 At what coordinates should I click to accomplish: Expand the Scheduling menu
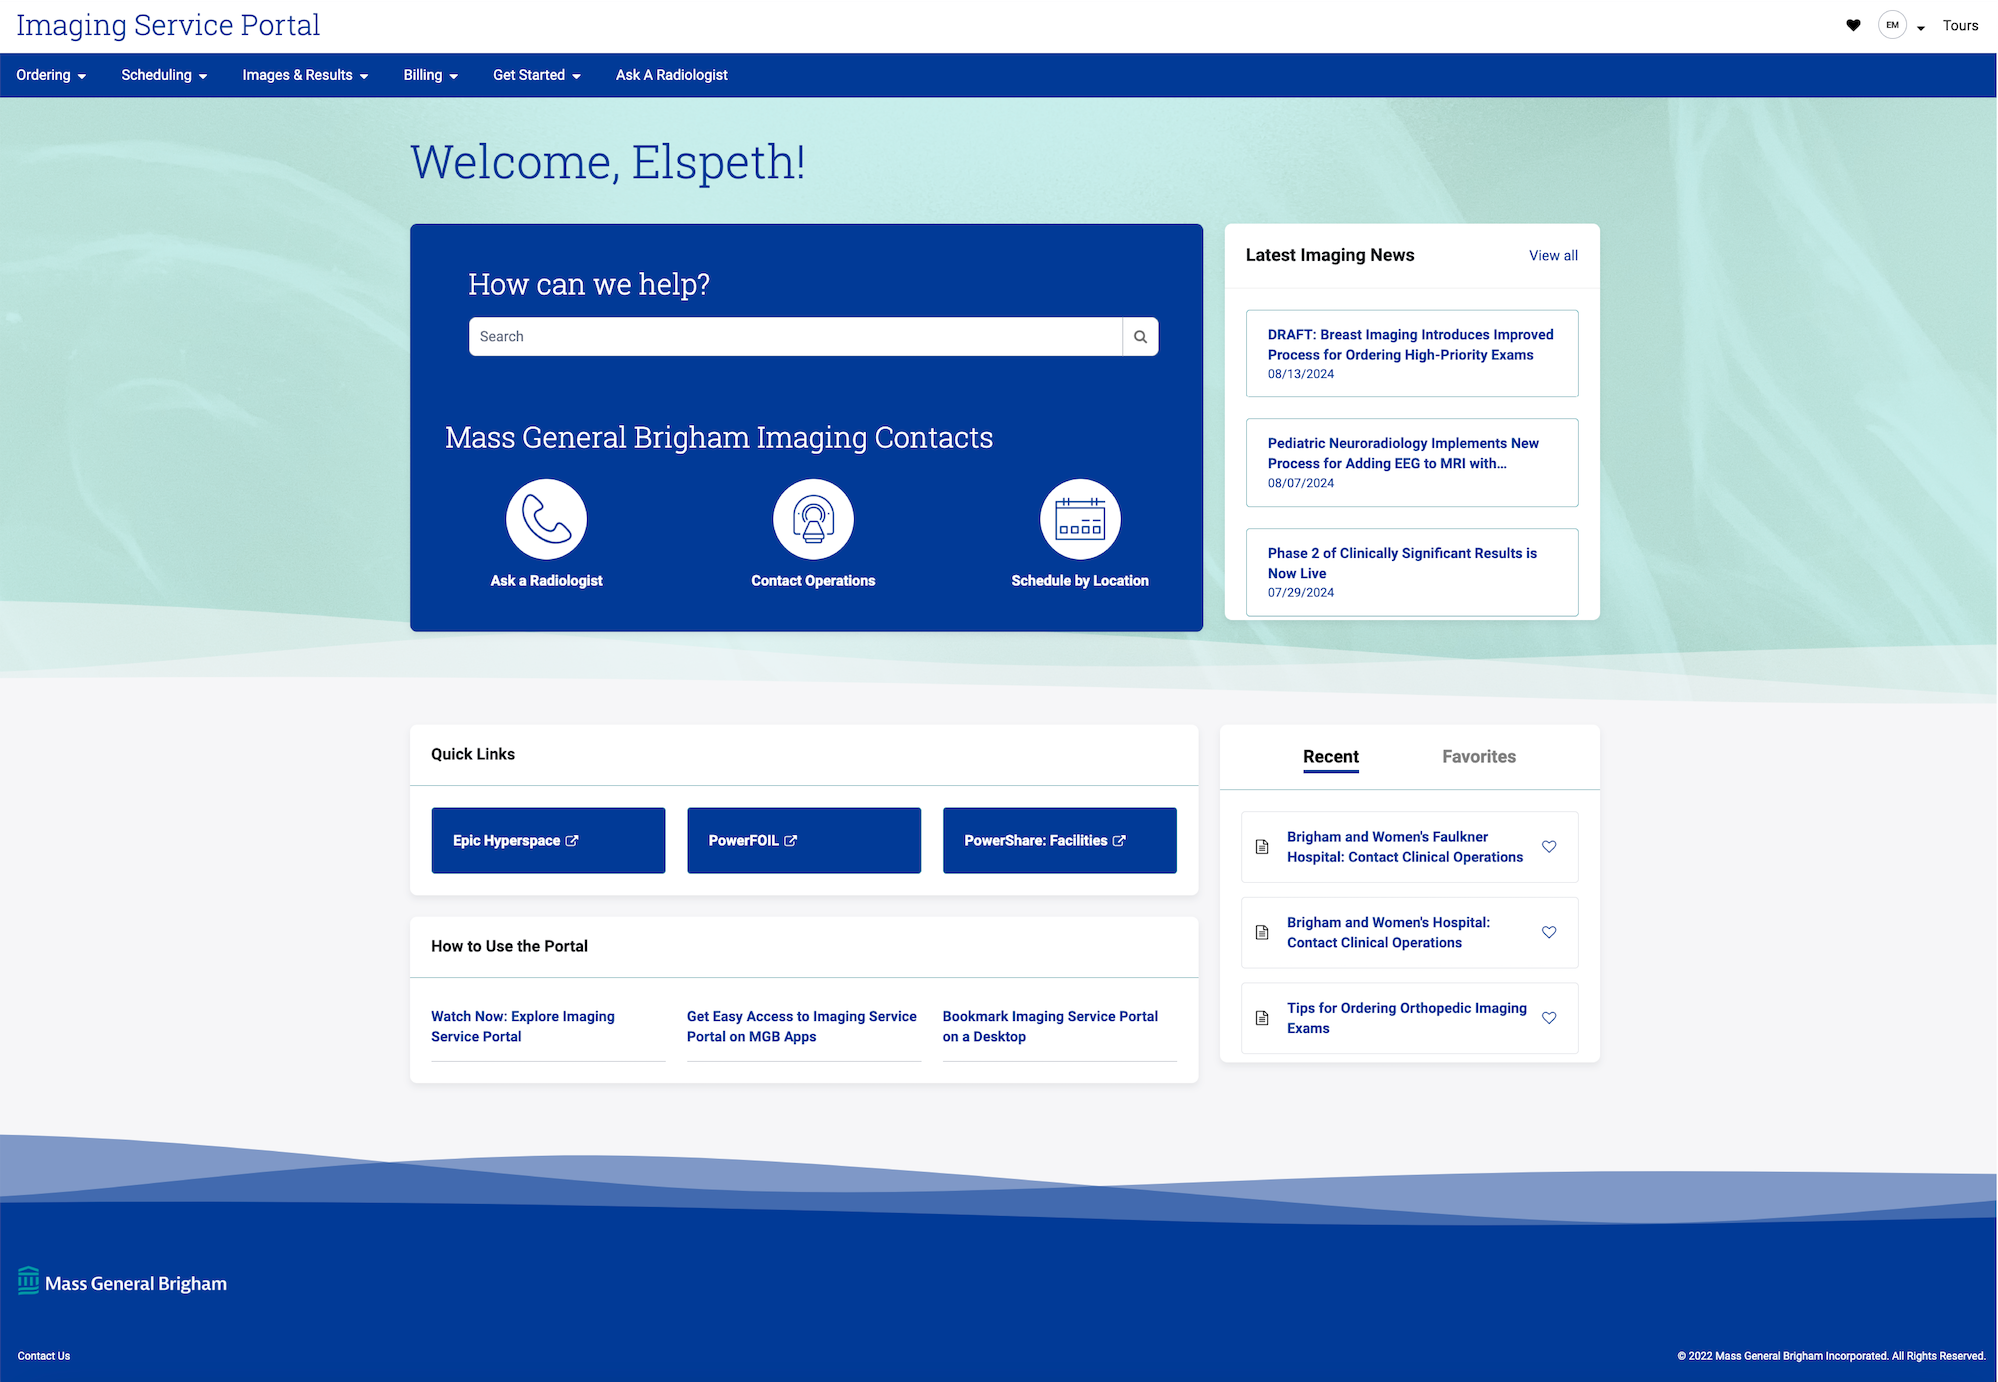click(x=164, y=75)
